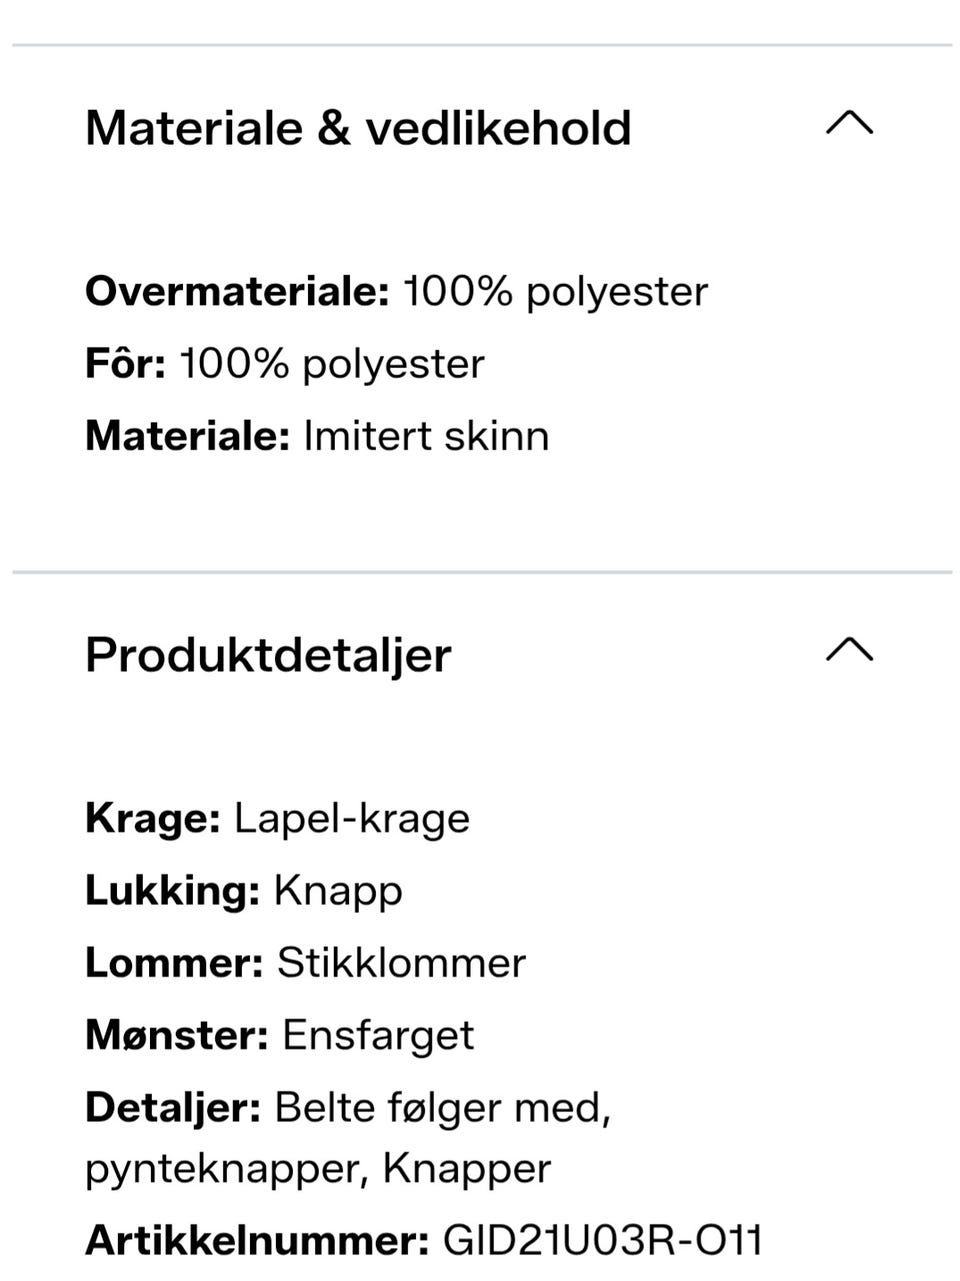Click the Mønster Ensfarget detail row
This screenshot has width=960, height=1281.
(279, 1035)
